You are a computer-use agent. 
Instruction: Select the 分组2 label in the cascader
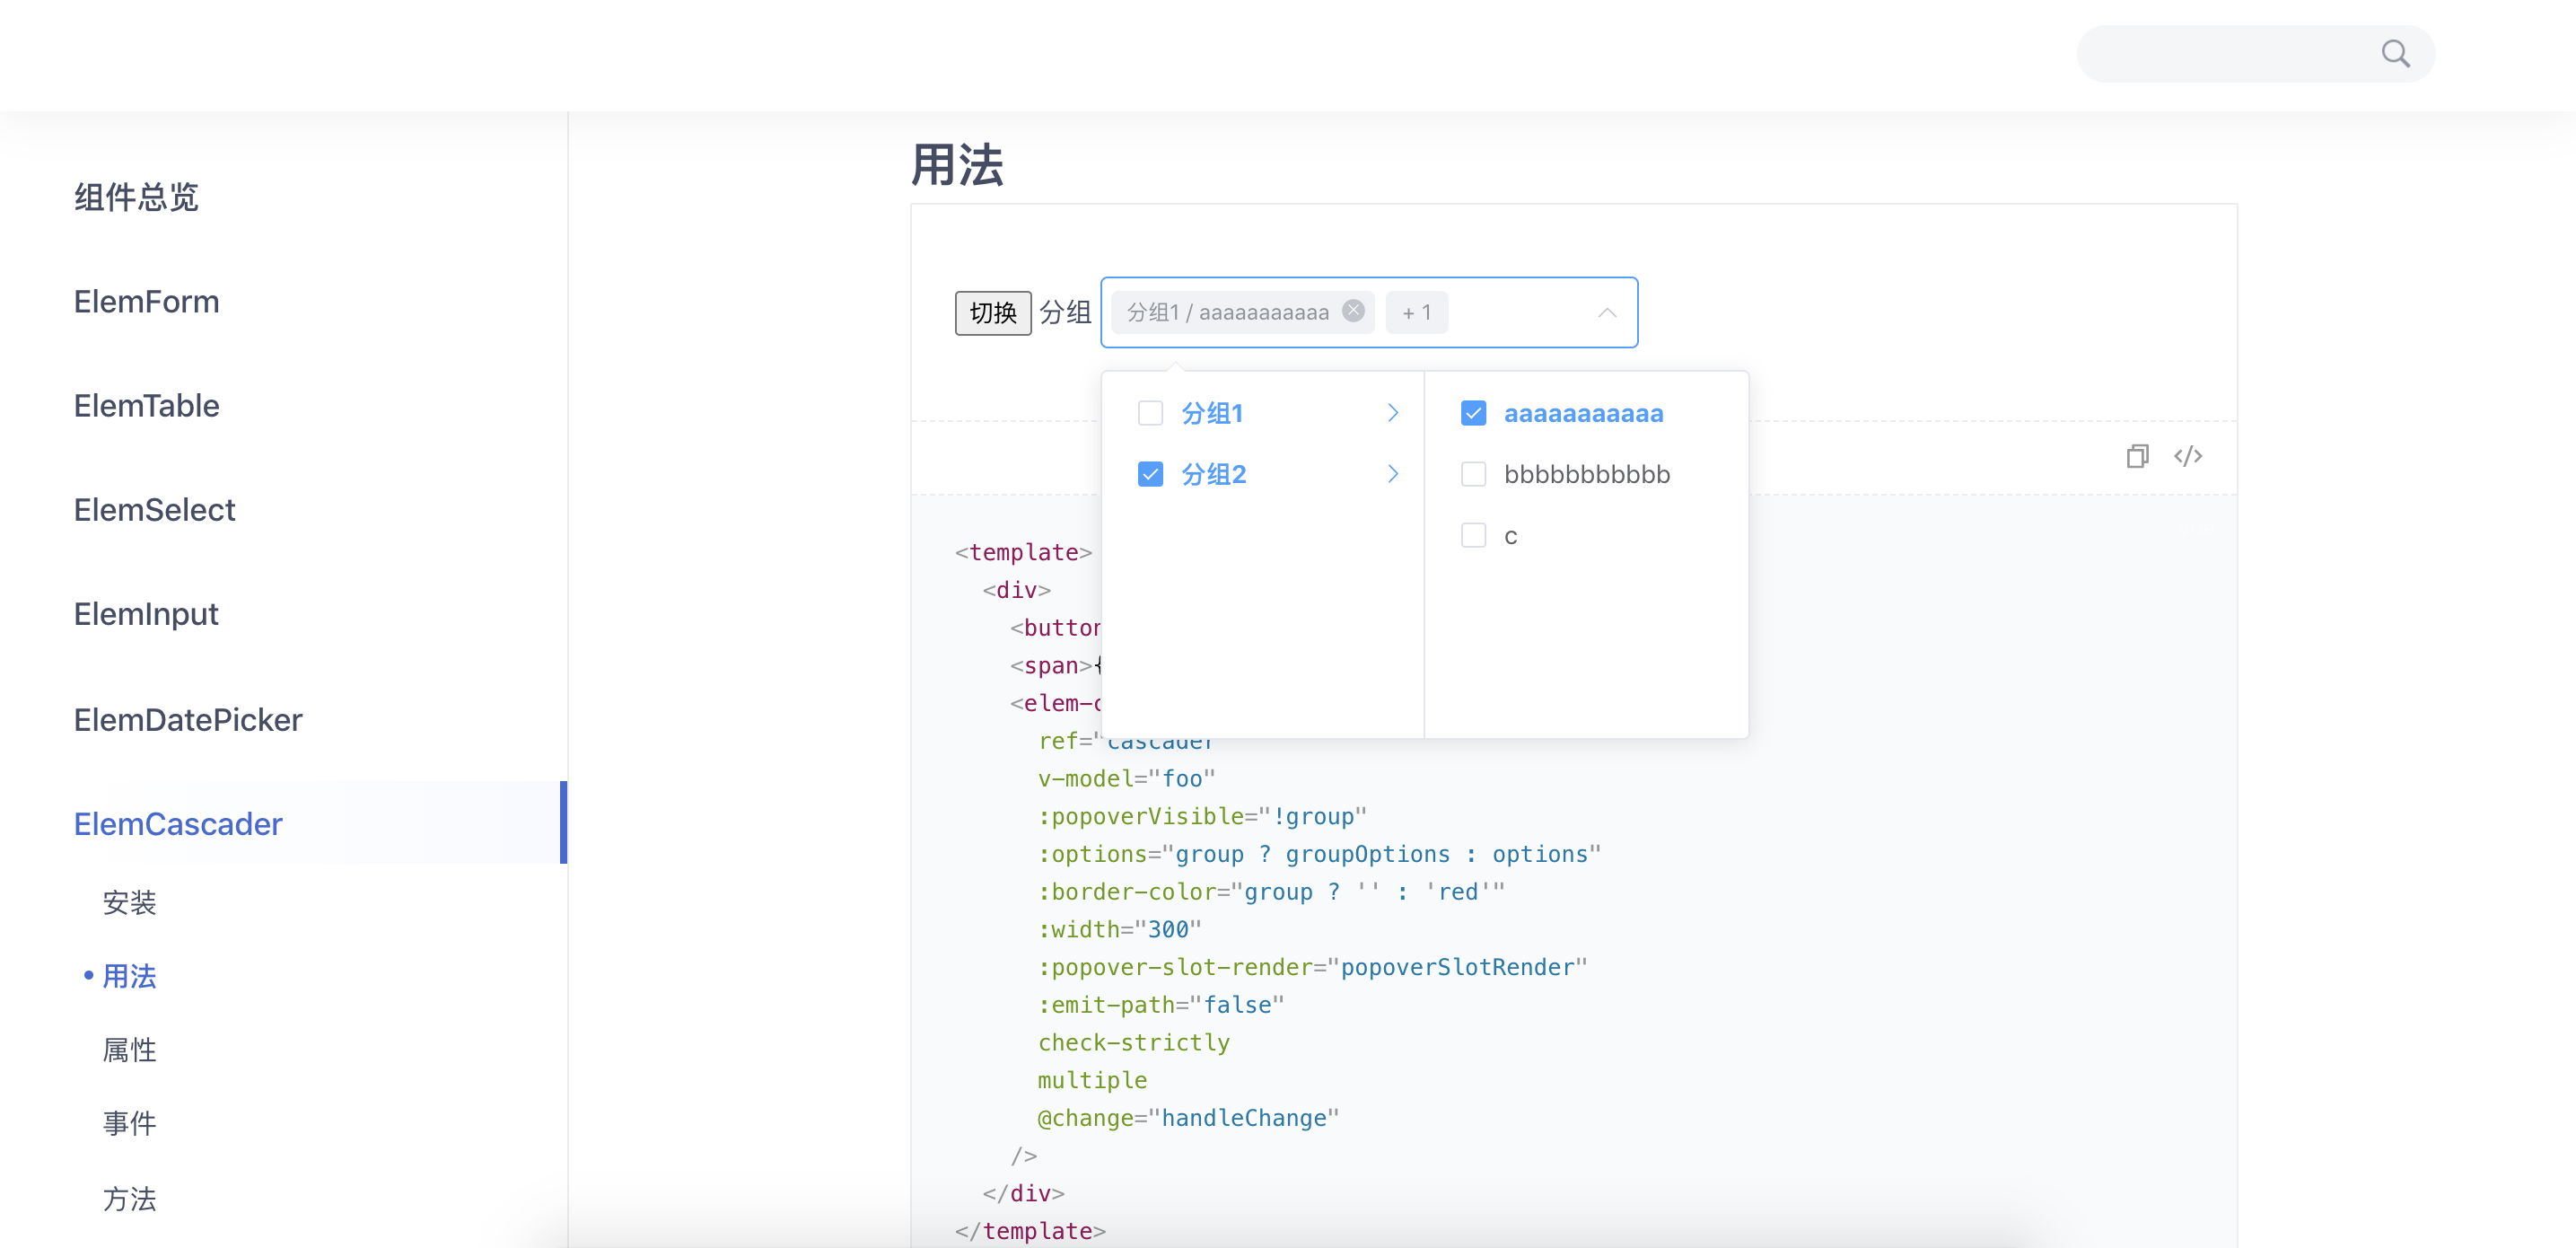point(1214,474)
